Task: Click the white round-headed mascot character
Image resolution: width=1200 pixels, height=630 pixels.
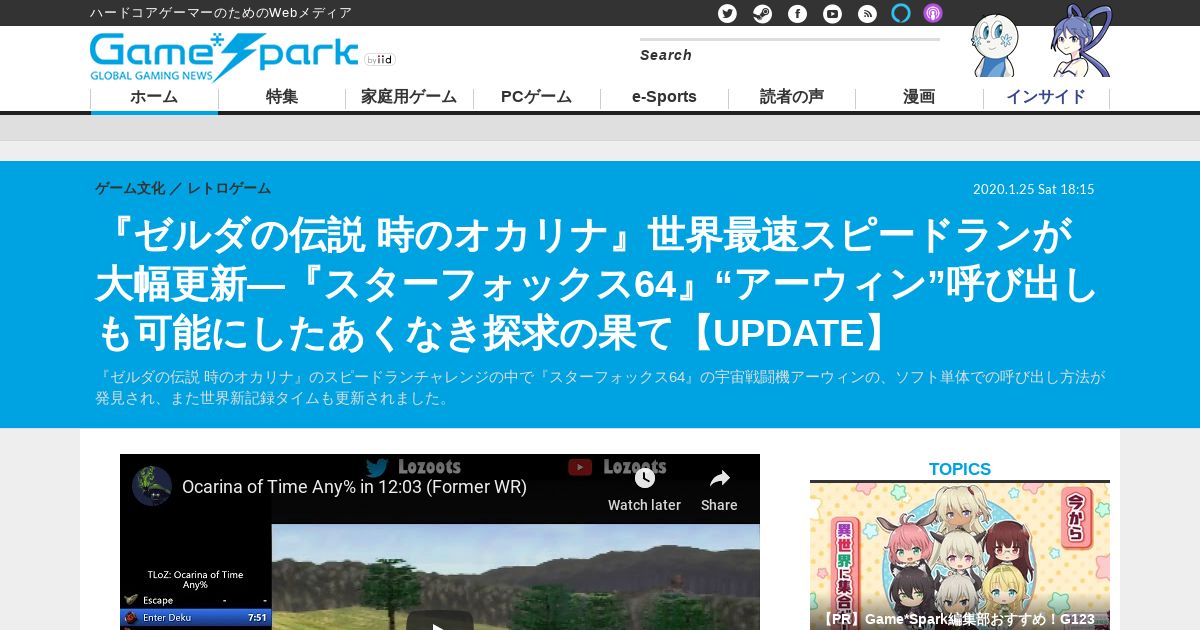Action: click(995, 46)
